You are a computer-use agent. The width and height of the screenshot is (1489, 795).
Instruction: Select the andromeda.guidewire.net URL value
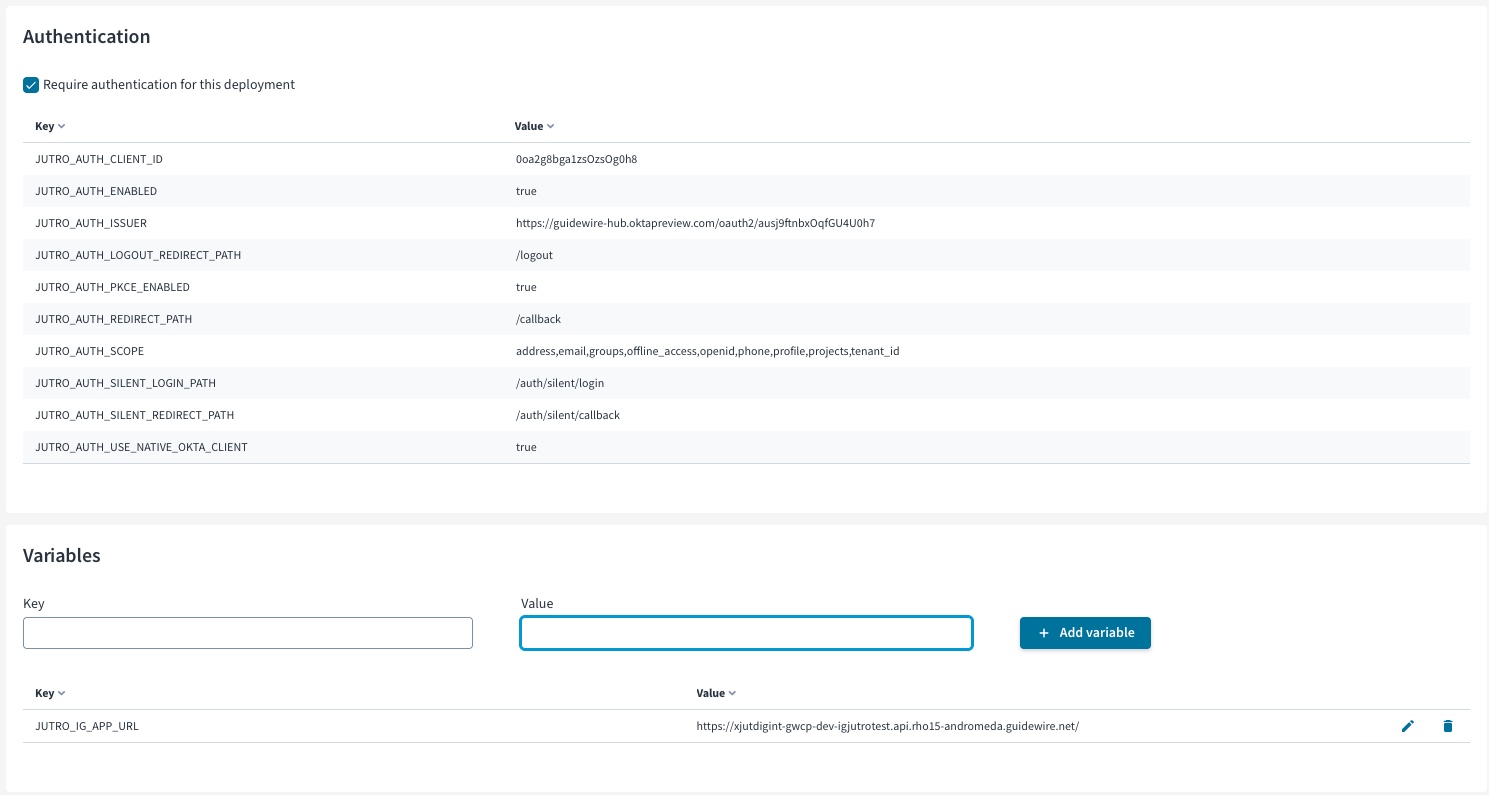pos(888,726)
